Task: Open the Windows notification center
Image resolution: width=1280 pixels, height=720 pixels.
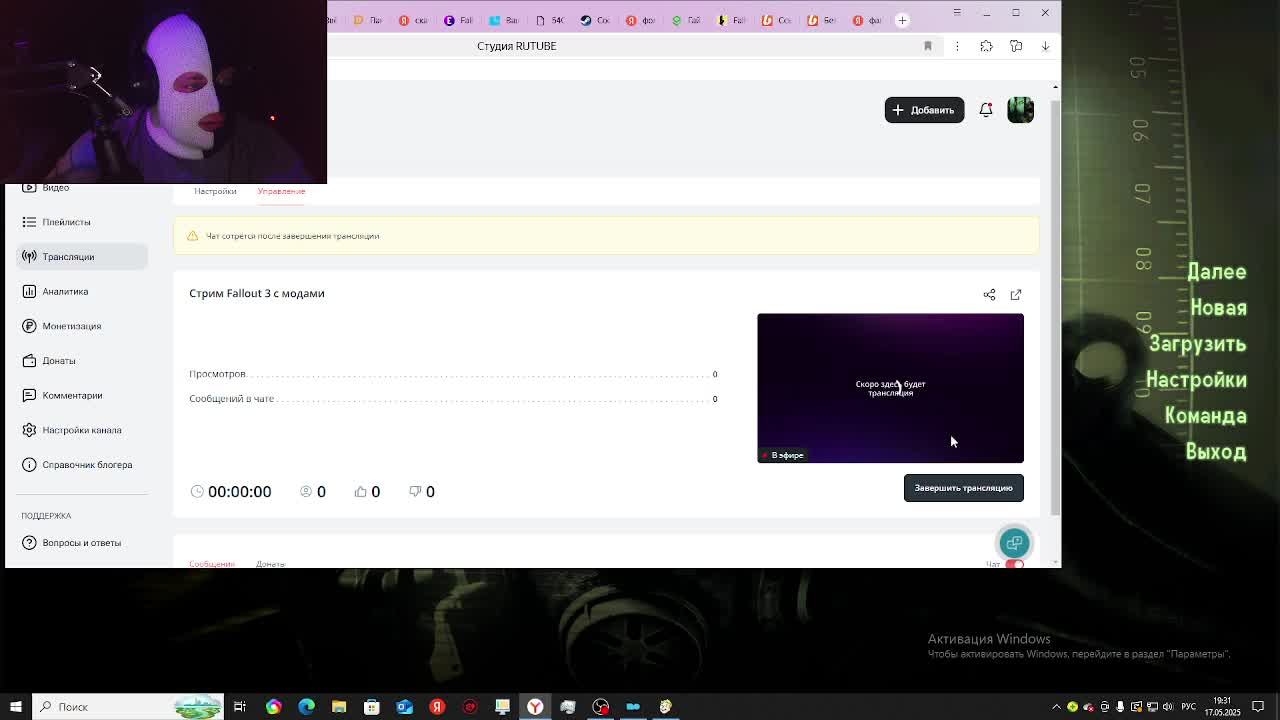Action: (1259, 707)
